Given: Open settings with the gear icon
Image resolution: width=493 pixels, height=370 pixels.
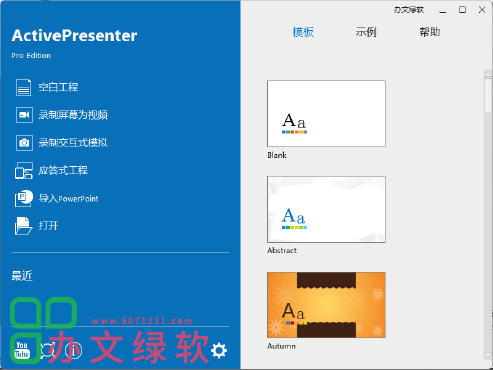Looking at the screenshot, I should (x=219, y=350).
